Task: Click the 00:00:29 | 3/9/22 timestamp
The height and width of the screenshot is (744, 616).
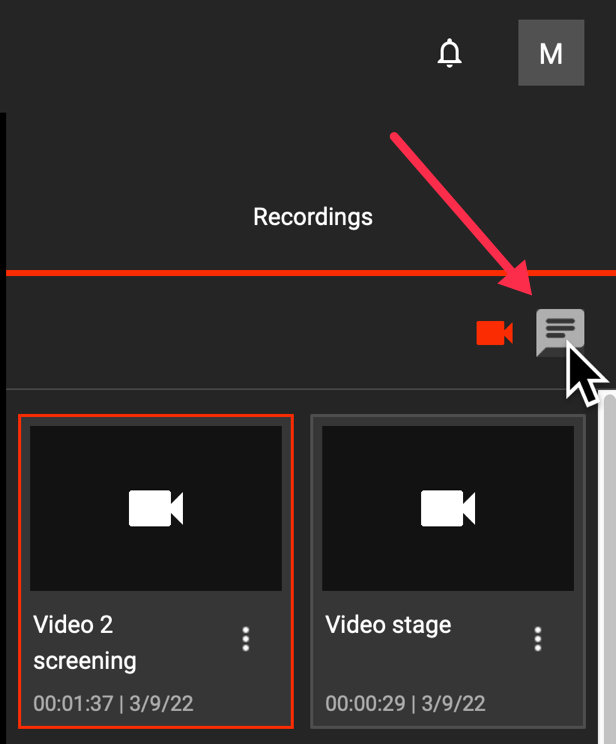Action: 405,703
